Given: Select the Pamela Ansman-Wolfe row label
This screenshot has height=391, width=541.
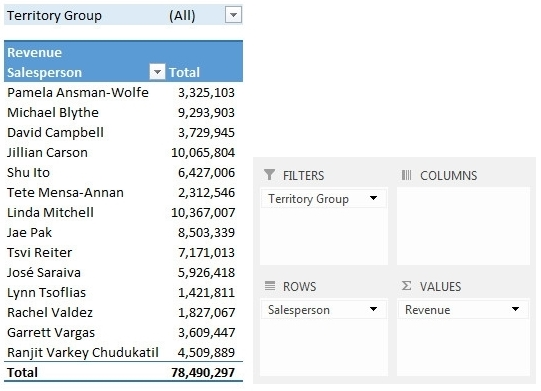Looking at the screenshot, I should pos(78,92).
